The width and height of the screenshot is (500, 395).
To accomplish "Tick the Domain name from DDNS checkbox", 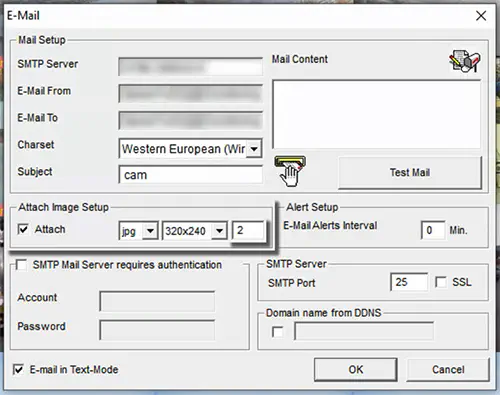I will 277,332.
